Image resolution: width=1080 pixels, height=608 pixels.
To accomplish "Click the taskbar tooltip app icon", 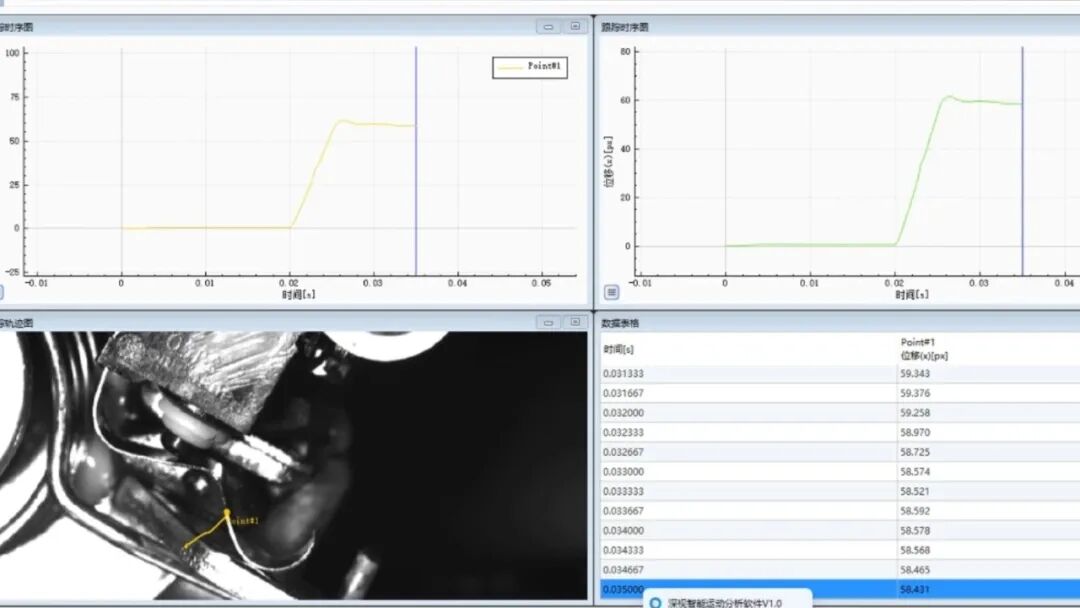I will [655, 602].
